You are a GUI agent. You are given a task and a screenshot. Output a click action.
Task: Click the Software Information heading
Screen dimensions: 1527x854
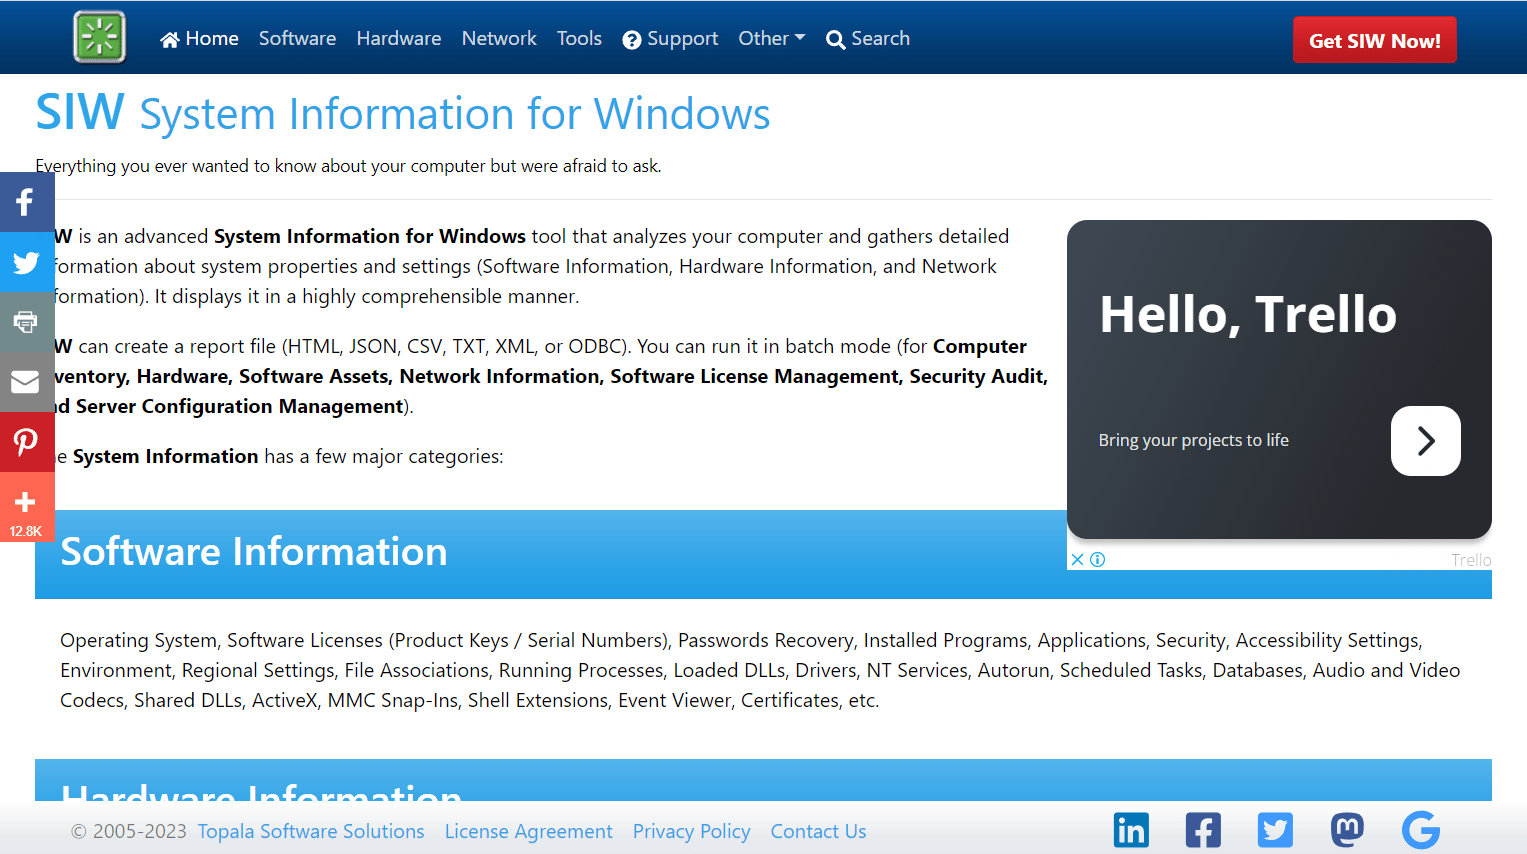tap(254, 552)
